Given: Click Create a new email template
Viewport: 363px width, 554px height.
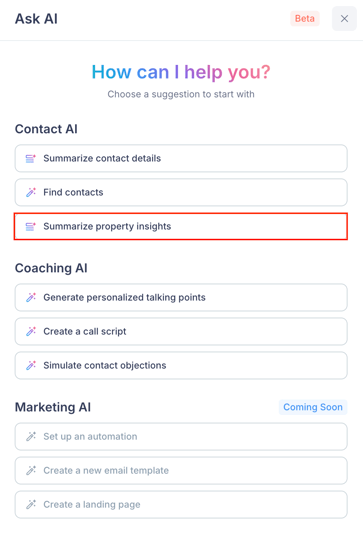Looking at the screenshot, I should 181,471.
